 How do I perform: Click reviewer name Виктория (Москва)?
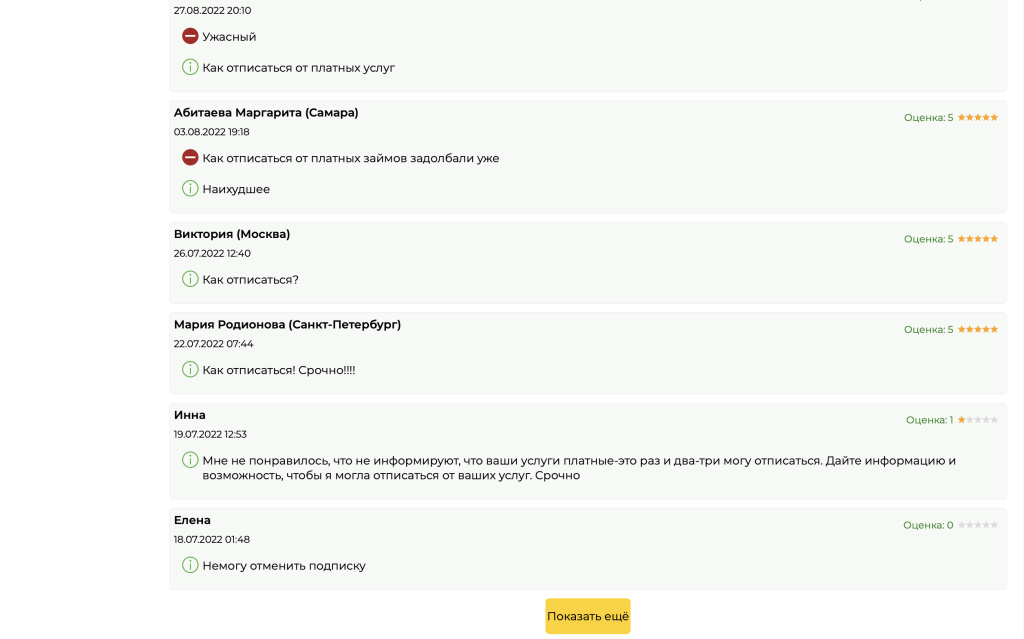(x=232, y=234)
